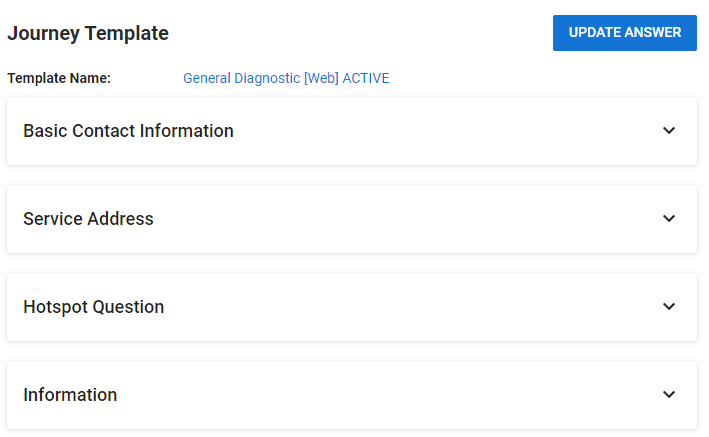Click the [Web] text in the template name
The width and height of the screenshot is (709, 437).
point(321,78)
